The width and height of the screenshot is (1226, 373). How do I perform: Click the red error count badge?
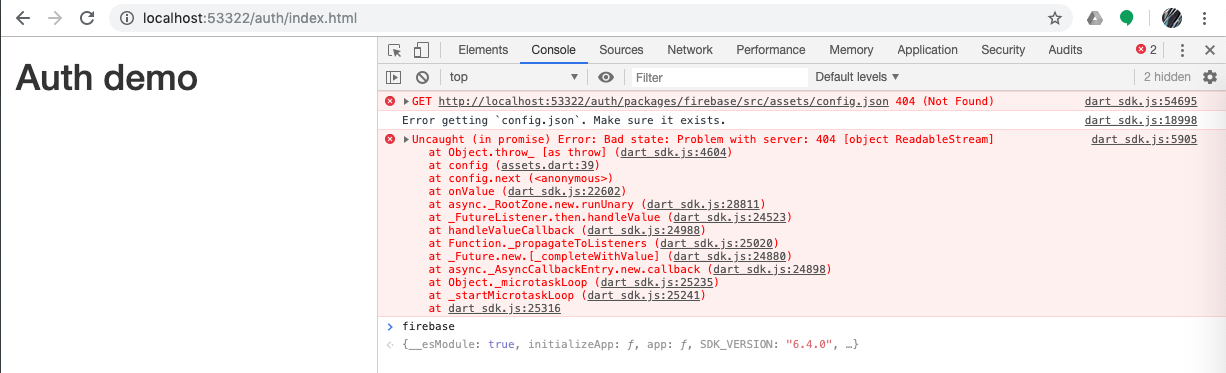click(1146, 50)
